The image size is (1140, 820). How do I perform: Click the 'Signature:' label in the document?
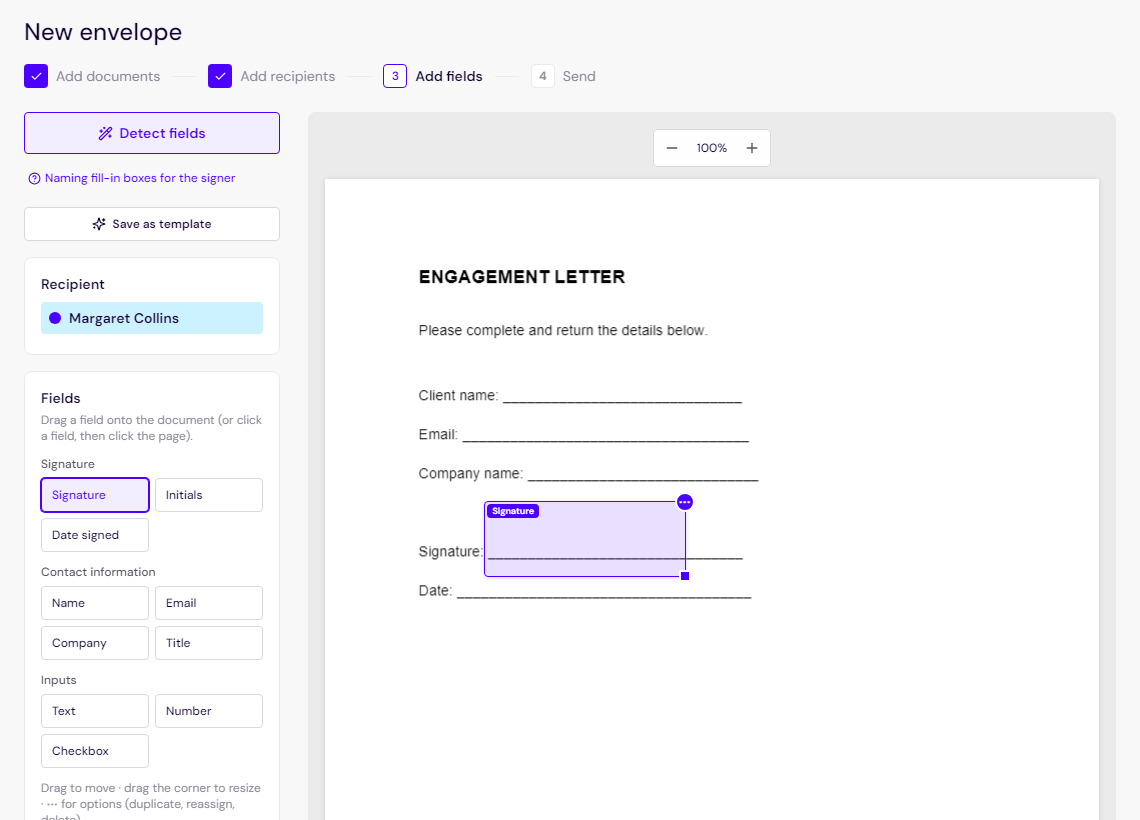click(451, 552)
